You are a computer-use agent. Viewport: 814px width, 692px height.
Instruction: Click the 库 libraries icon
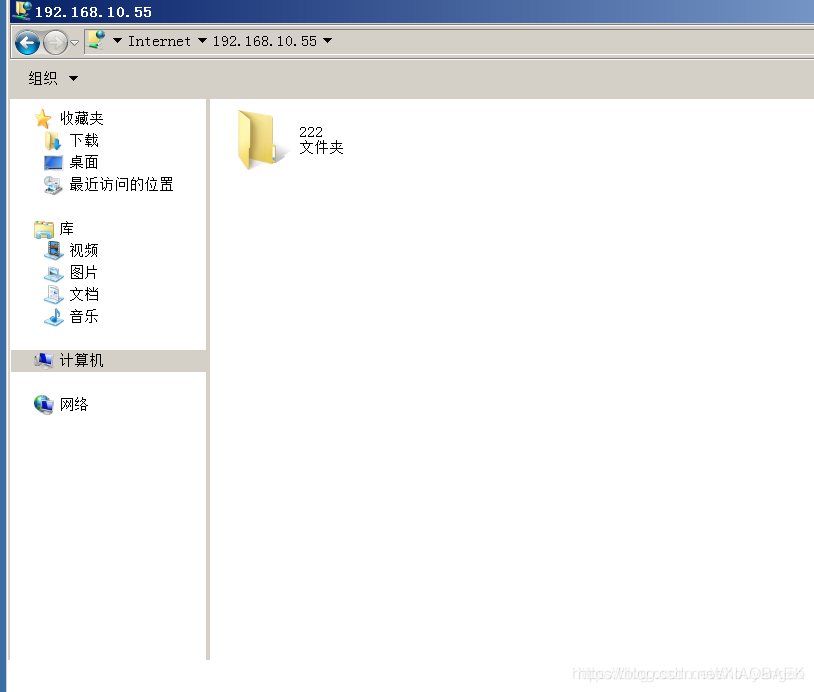tap(44, 229)
